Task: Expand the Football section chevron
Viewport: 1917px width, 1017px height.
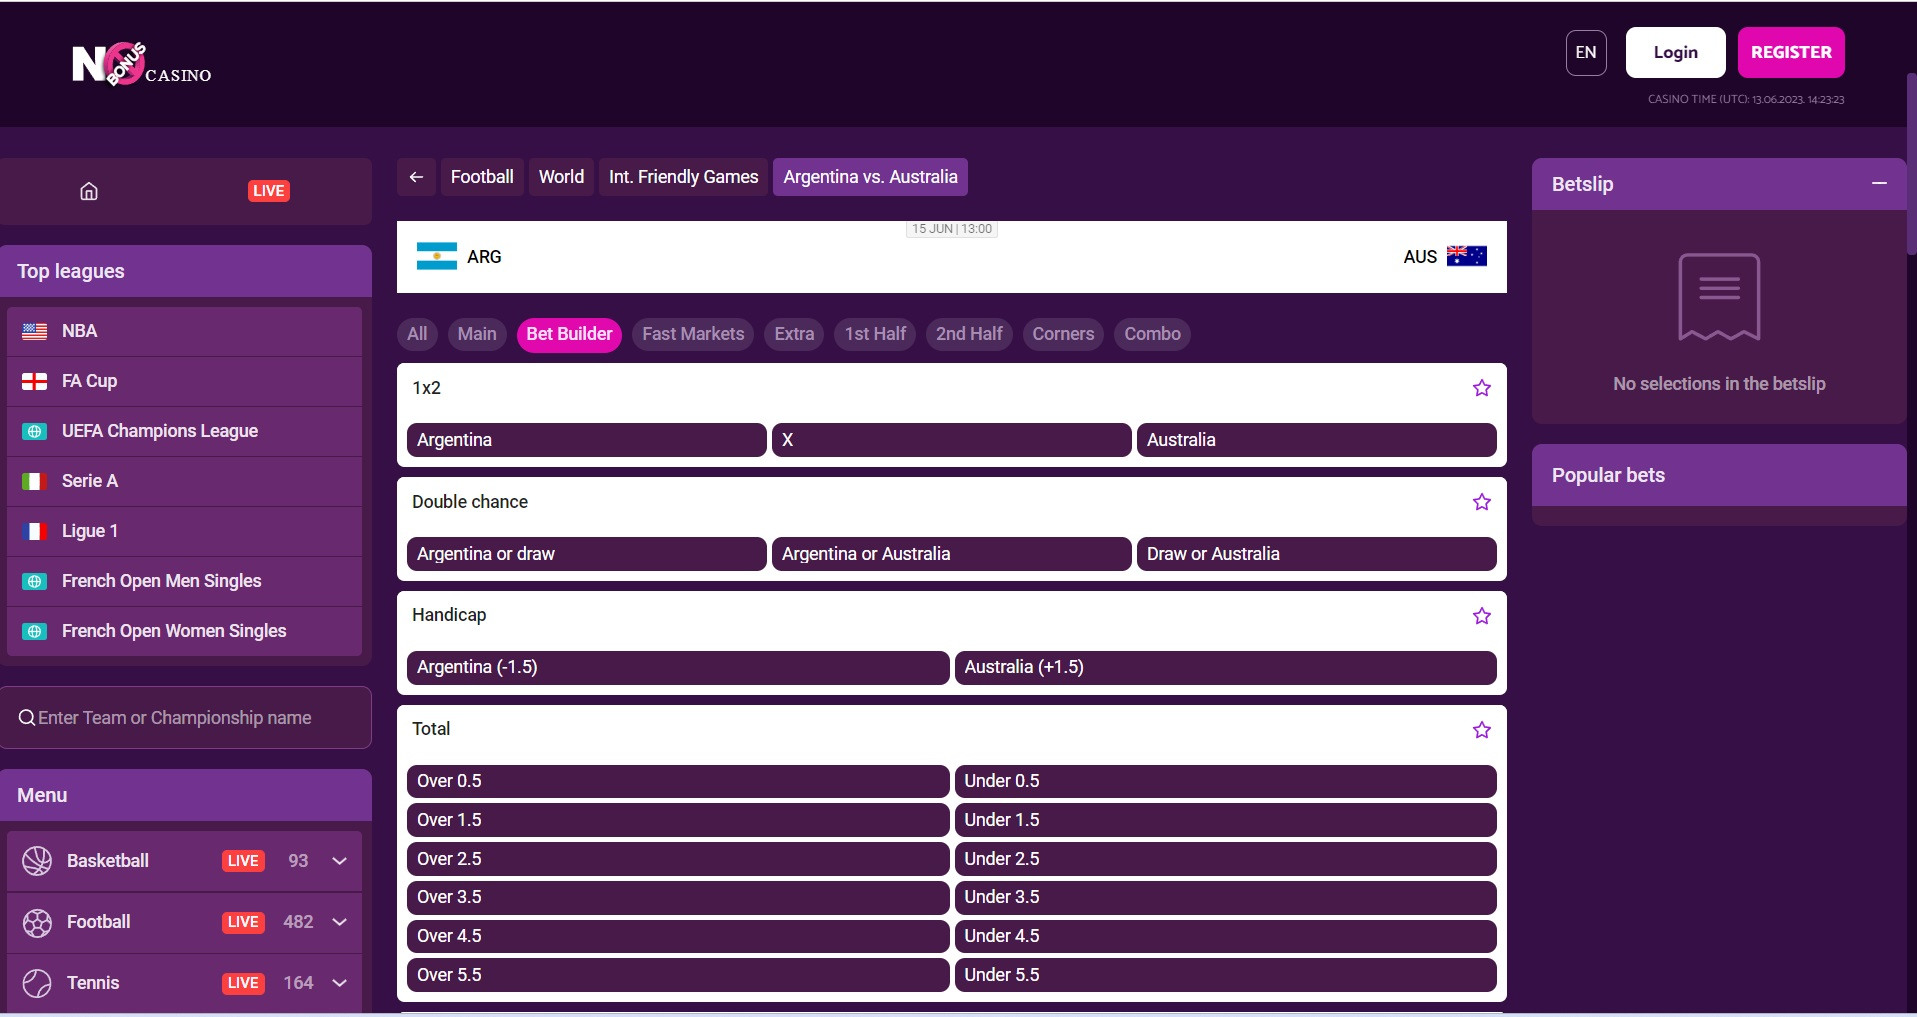Action: point(339,922)
